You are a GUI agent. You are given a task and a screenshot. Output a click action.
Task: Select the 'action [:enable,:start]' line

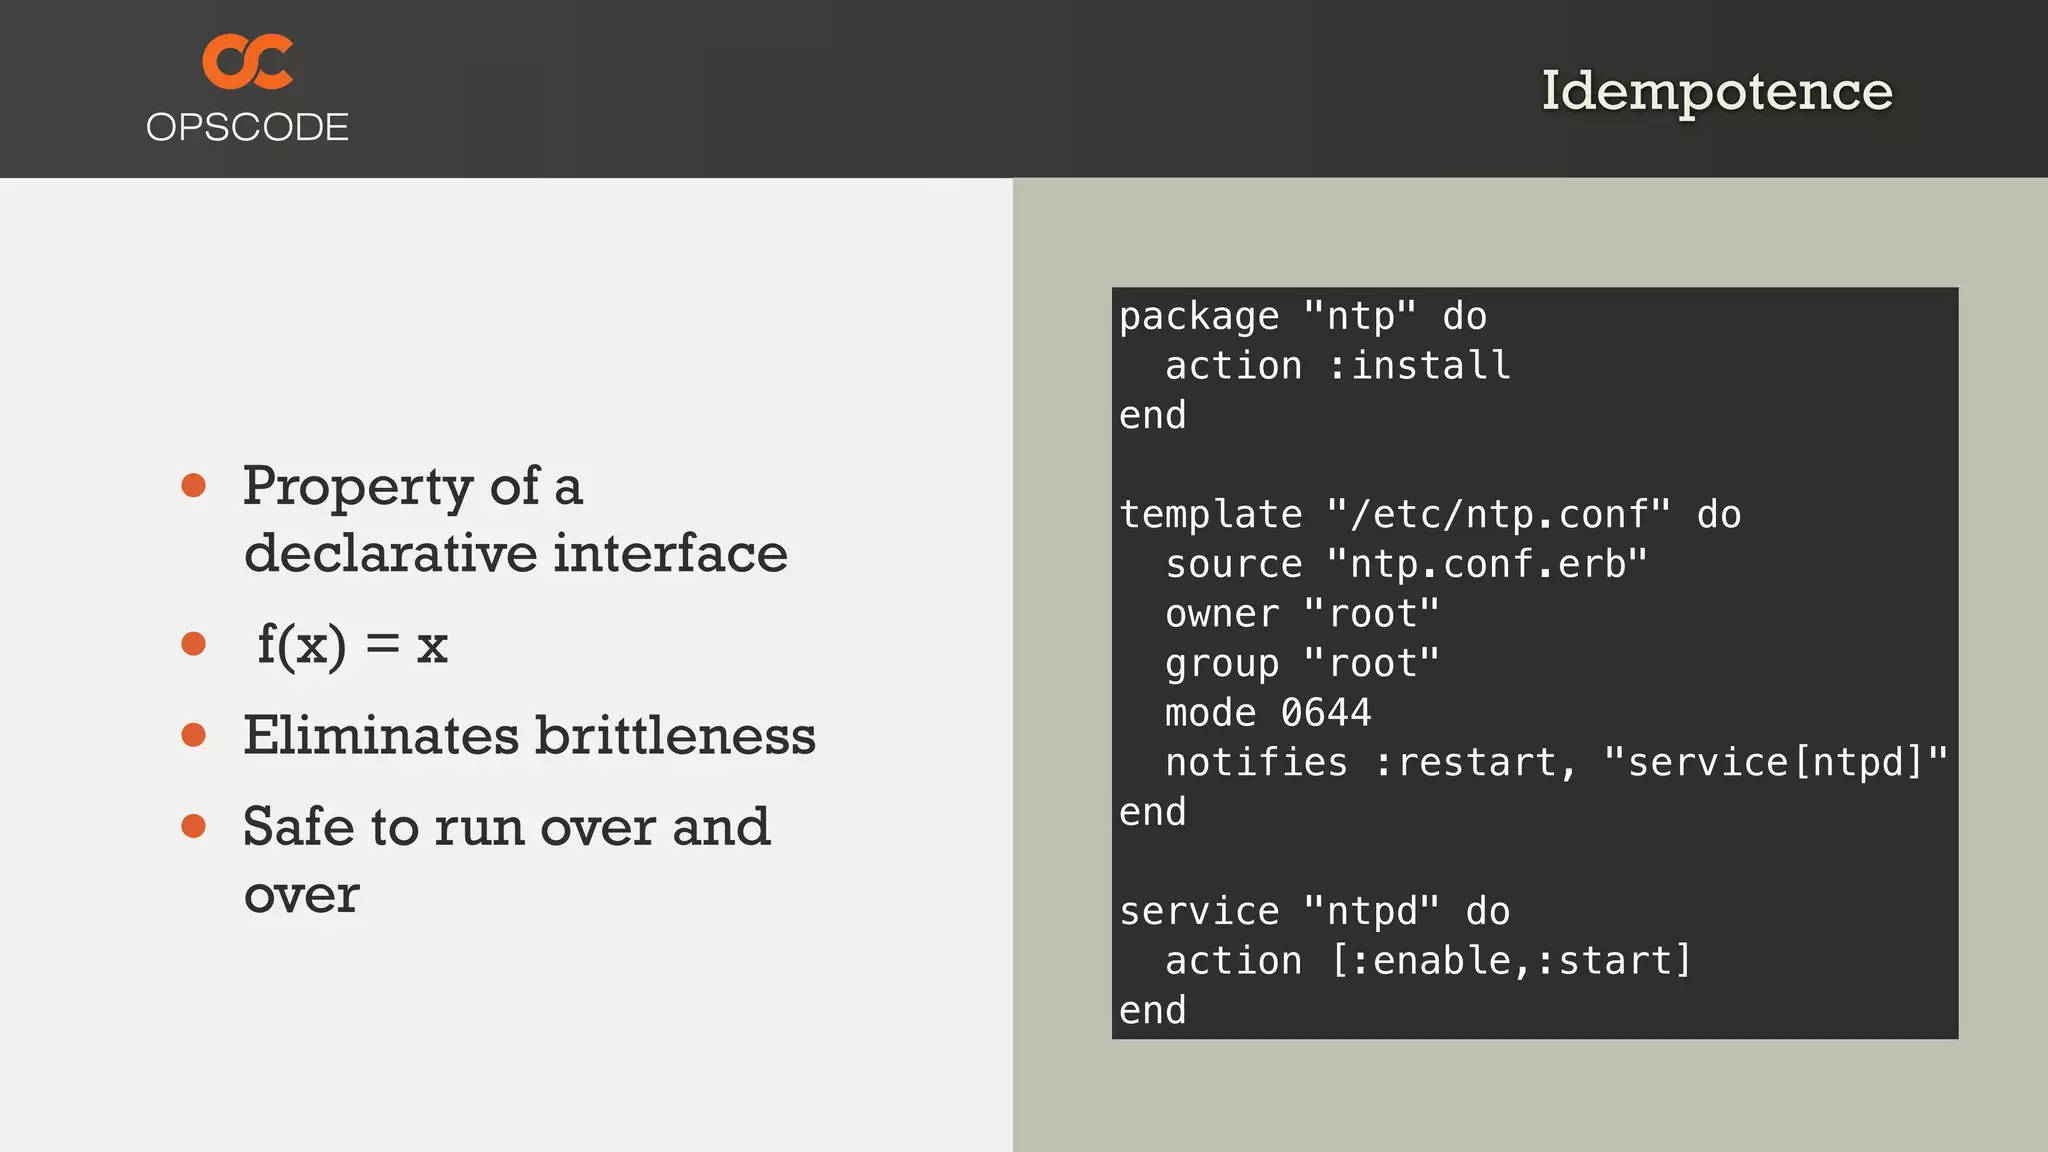pyautogui.click(x=1429, y=961)
